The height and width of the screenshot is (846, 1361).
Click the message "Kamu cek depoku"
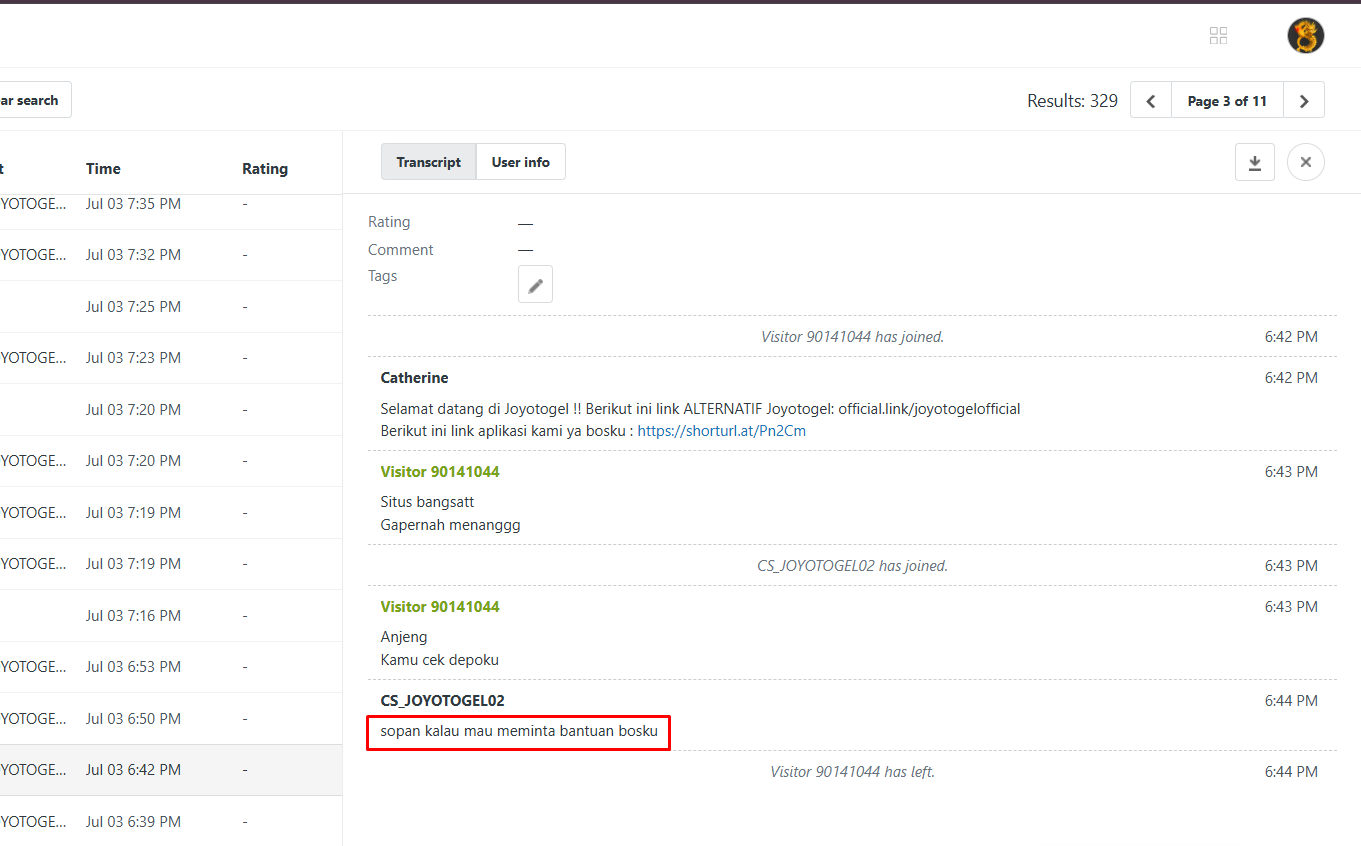[x=440, y=660]
